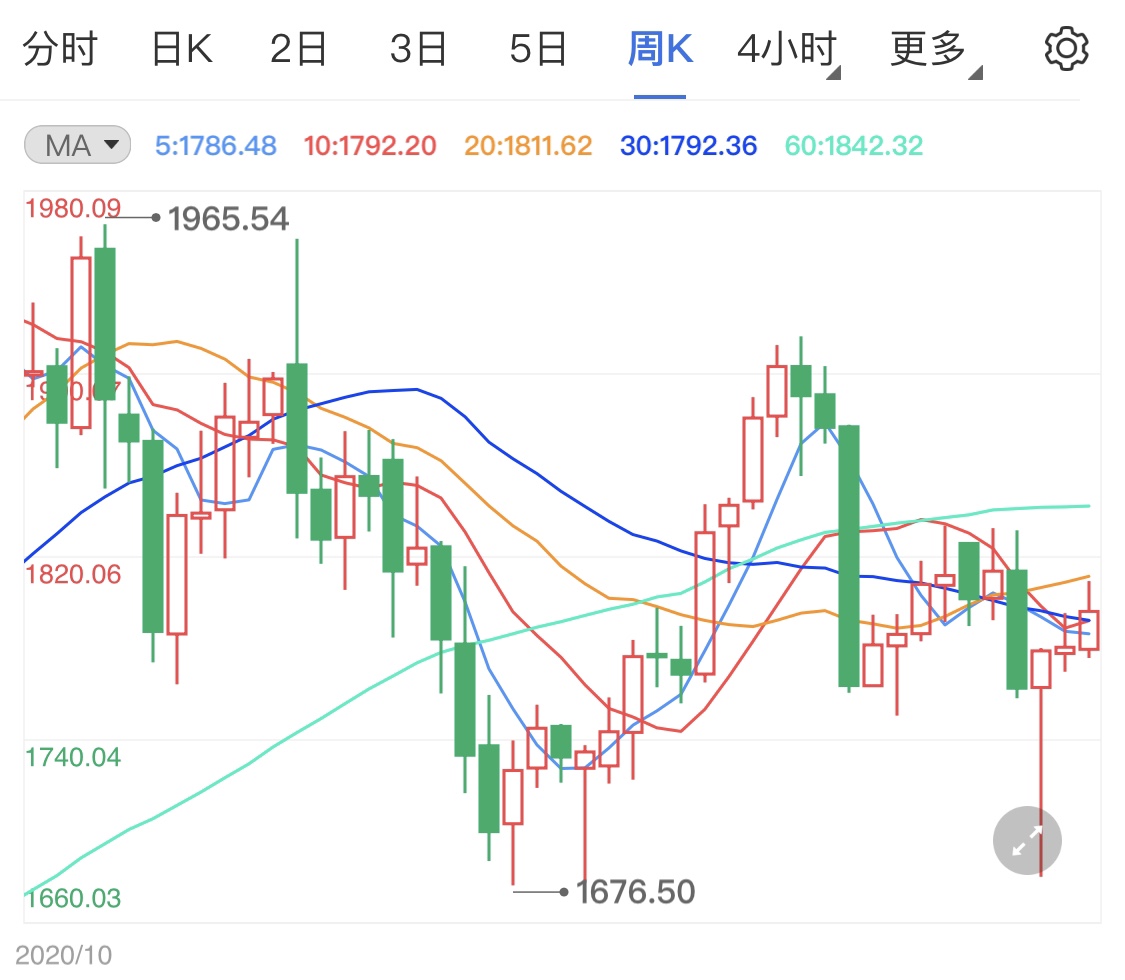Toggle the MA60 line via its green label
The height and width of the screenshot is (980, 1125).
853,145
